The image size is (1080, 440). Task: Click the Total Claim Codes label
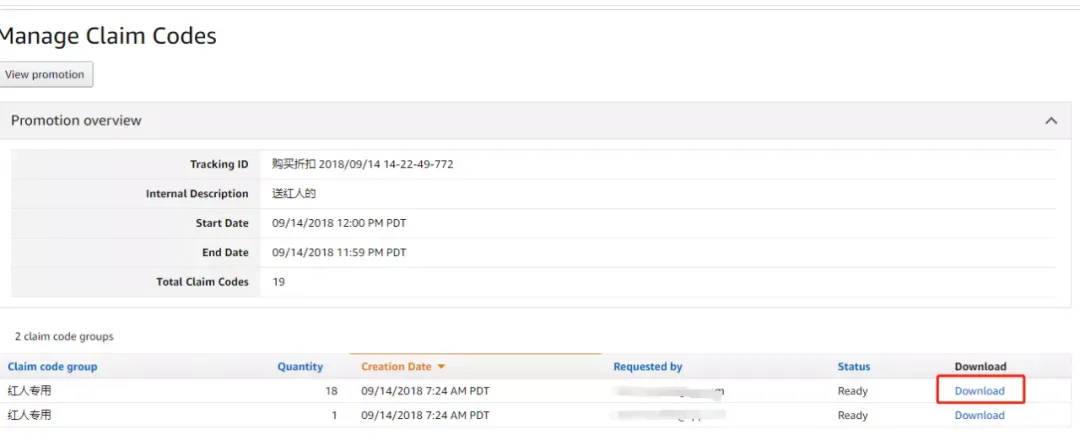[x=202, y=282]
